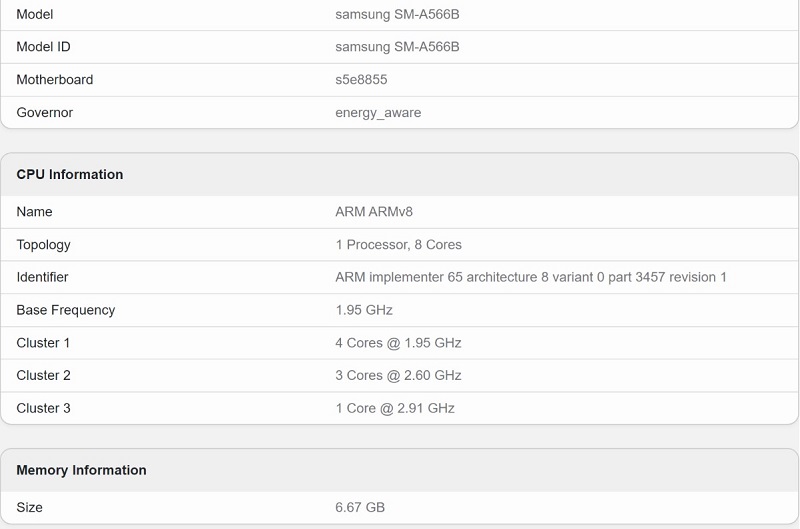Select the 'Motherboard' label
The image size is (800, 529).
click(x=55, y=80)
